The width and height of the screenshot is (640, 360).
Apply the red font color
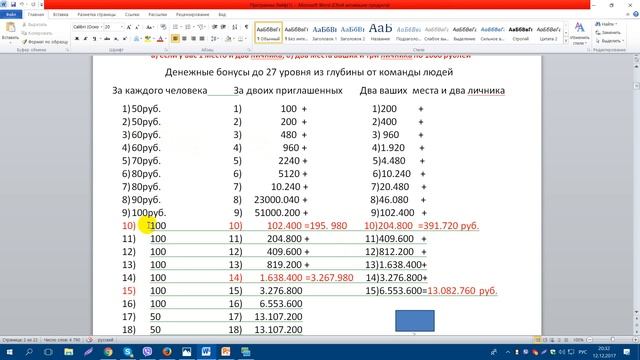coord(160,39)
